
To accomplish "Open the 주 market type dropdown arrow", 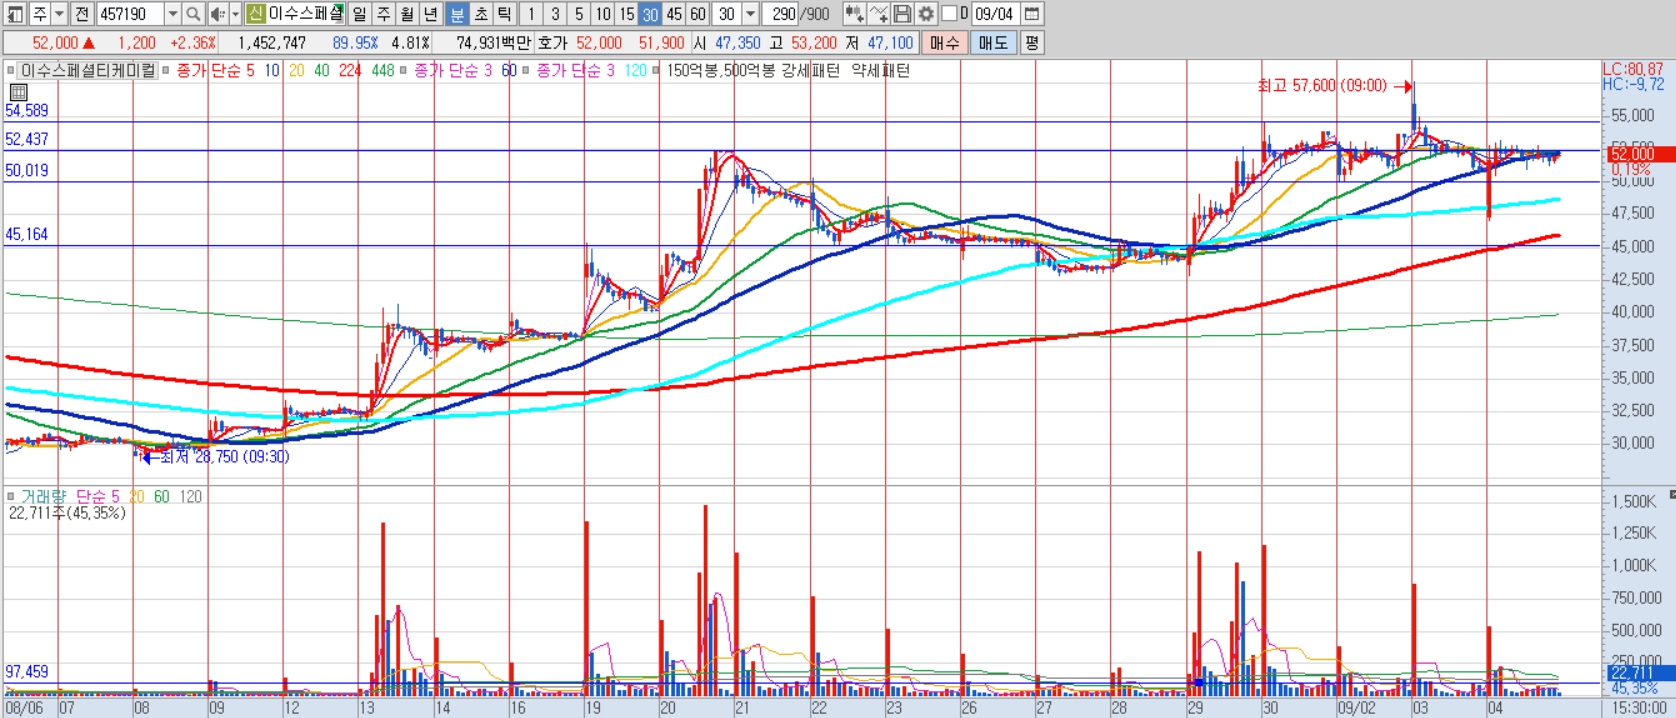I will (59, 14).
